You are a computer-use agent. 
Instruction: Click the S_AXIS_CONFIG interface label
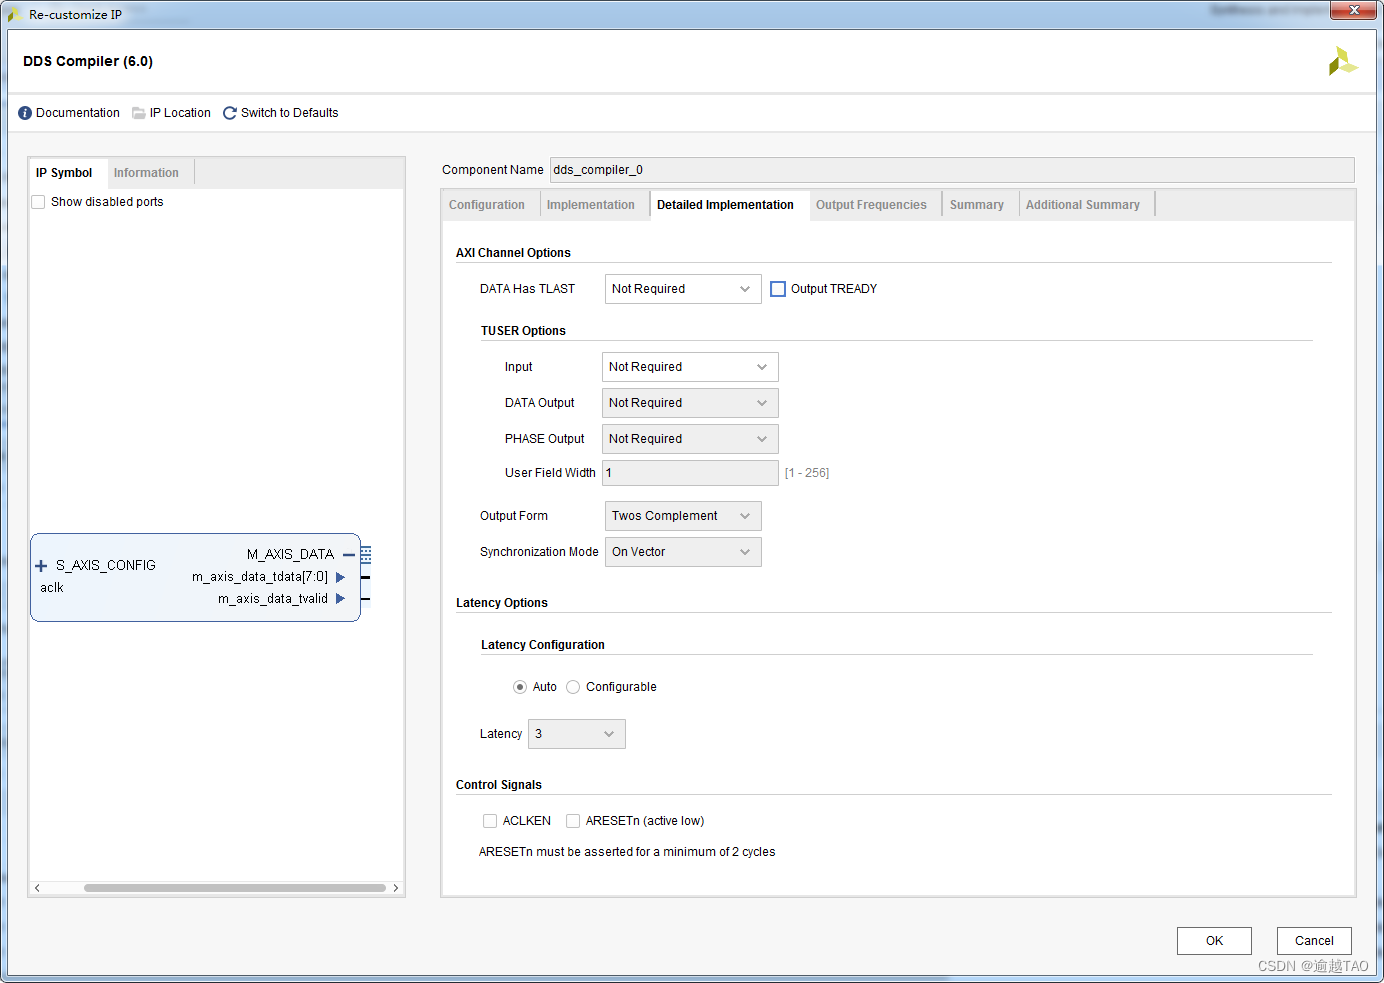[106, 566]
